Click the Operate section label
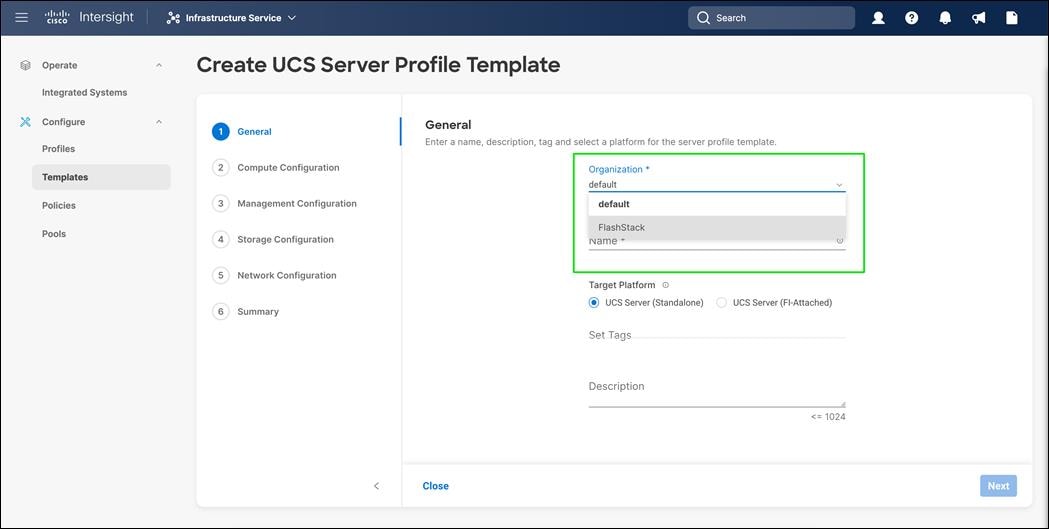 pyautogui.click(x=60, y=65)
